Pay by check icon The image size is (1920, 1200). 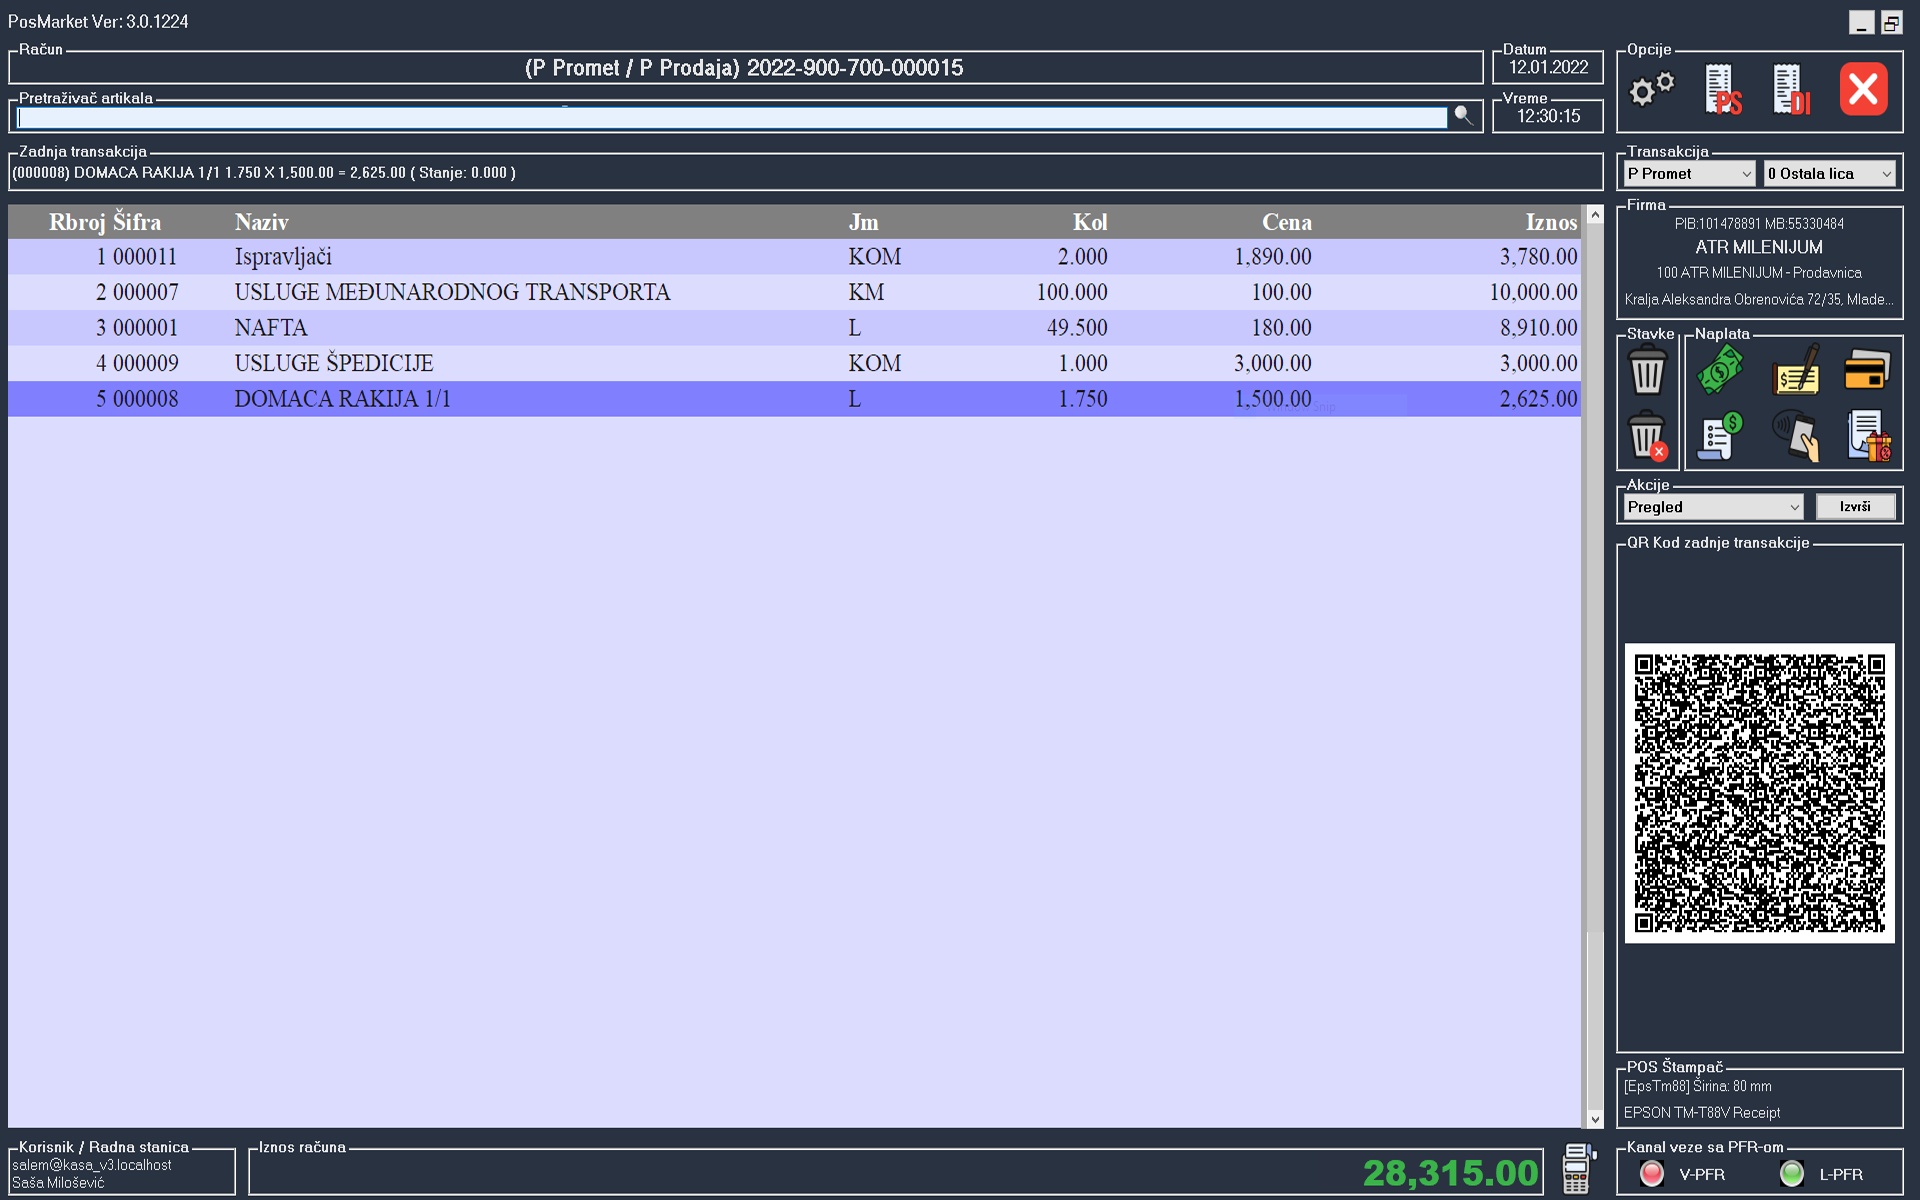1795,370
